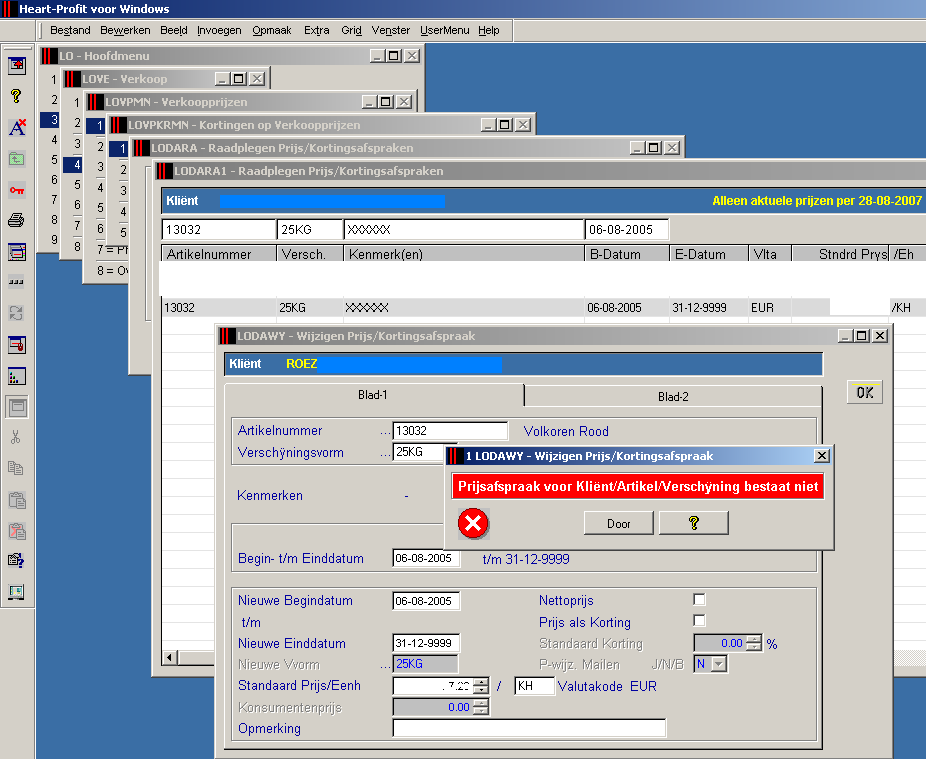Click the pressed blank-window icon in the sidebar
This screenshot has width=926, height=759.
[x=17, y=407]
